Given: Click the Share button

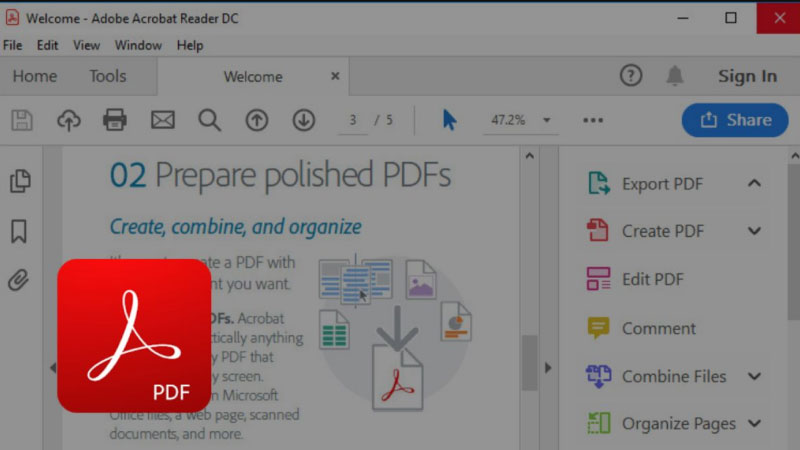Looking at the screenshot, I should [735, 120].
